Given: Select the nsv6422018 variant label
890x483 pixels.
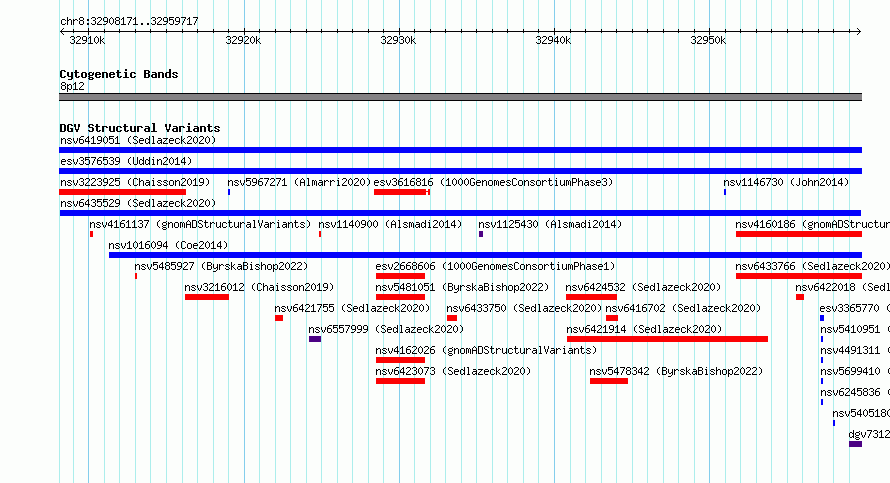Looking at the screenshot, I should point(842,287).
